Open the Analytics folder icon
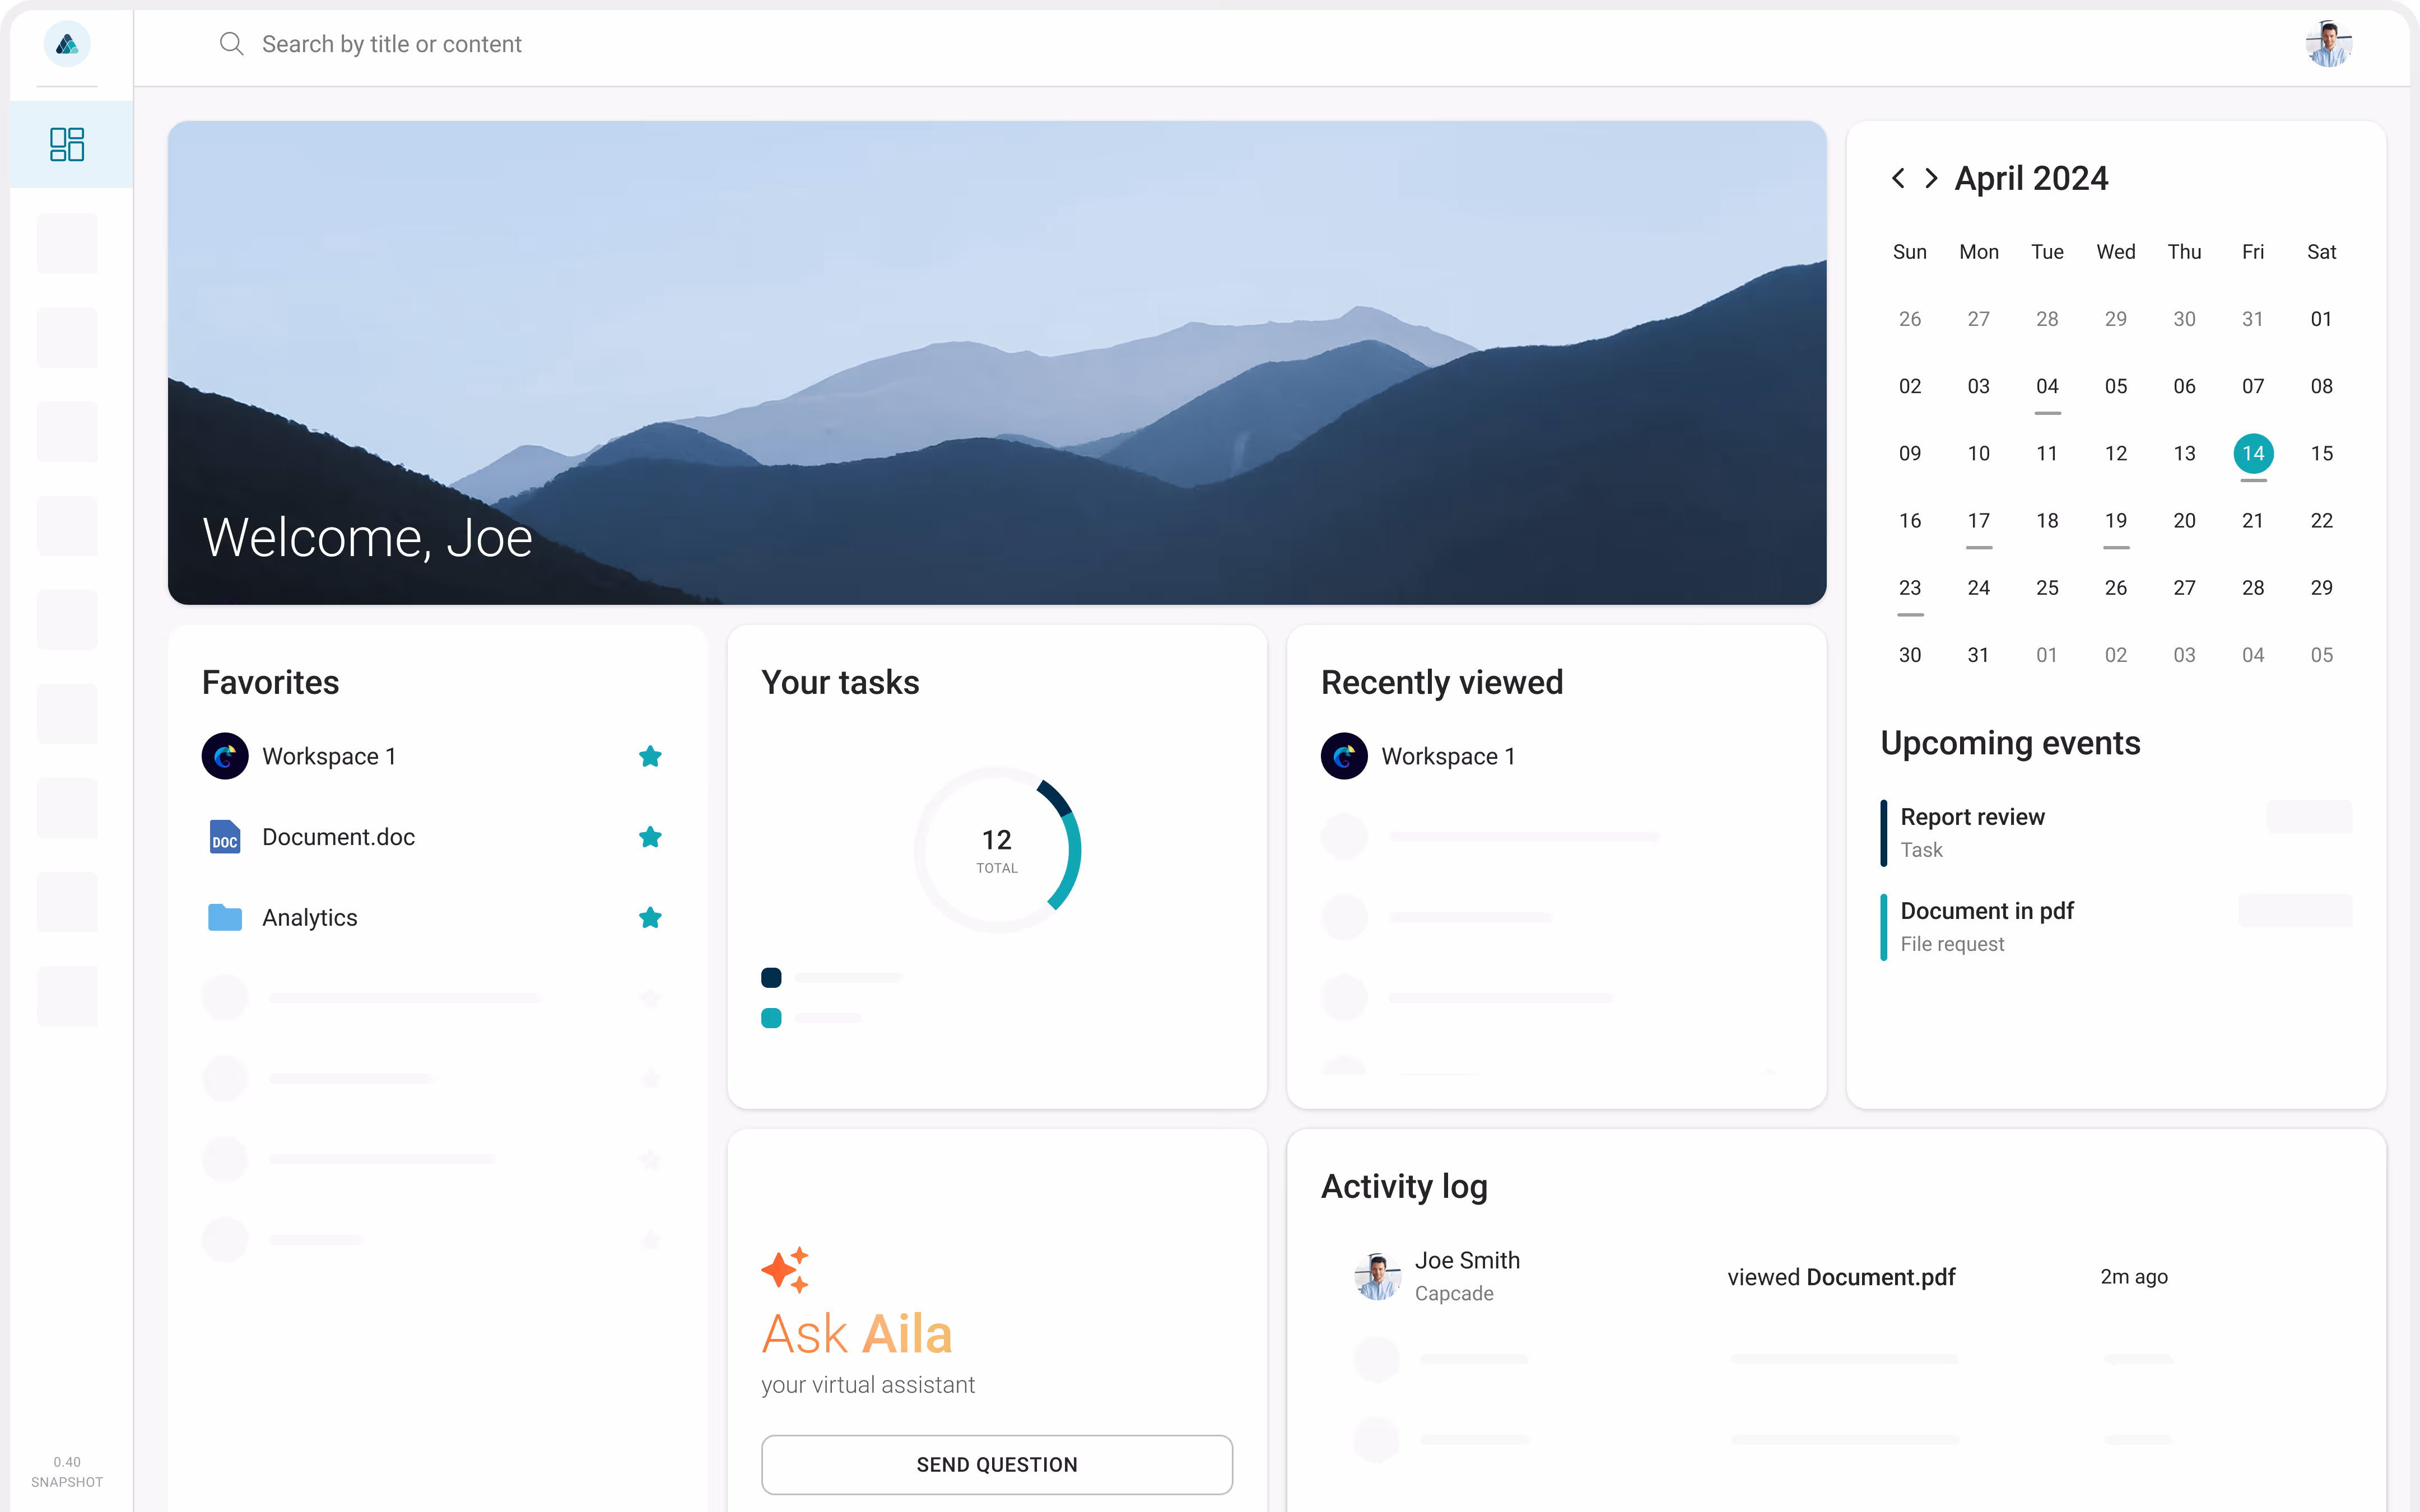The image size is (2420, 1512). tap(225, 917)
